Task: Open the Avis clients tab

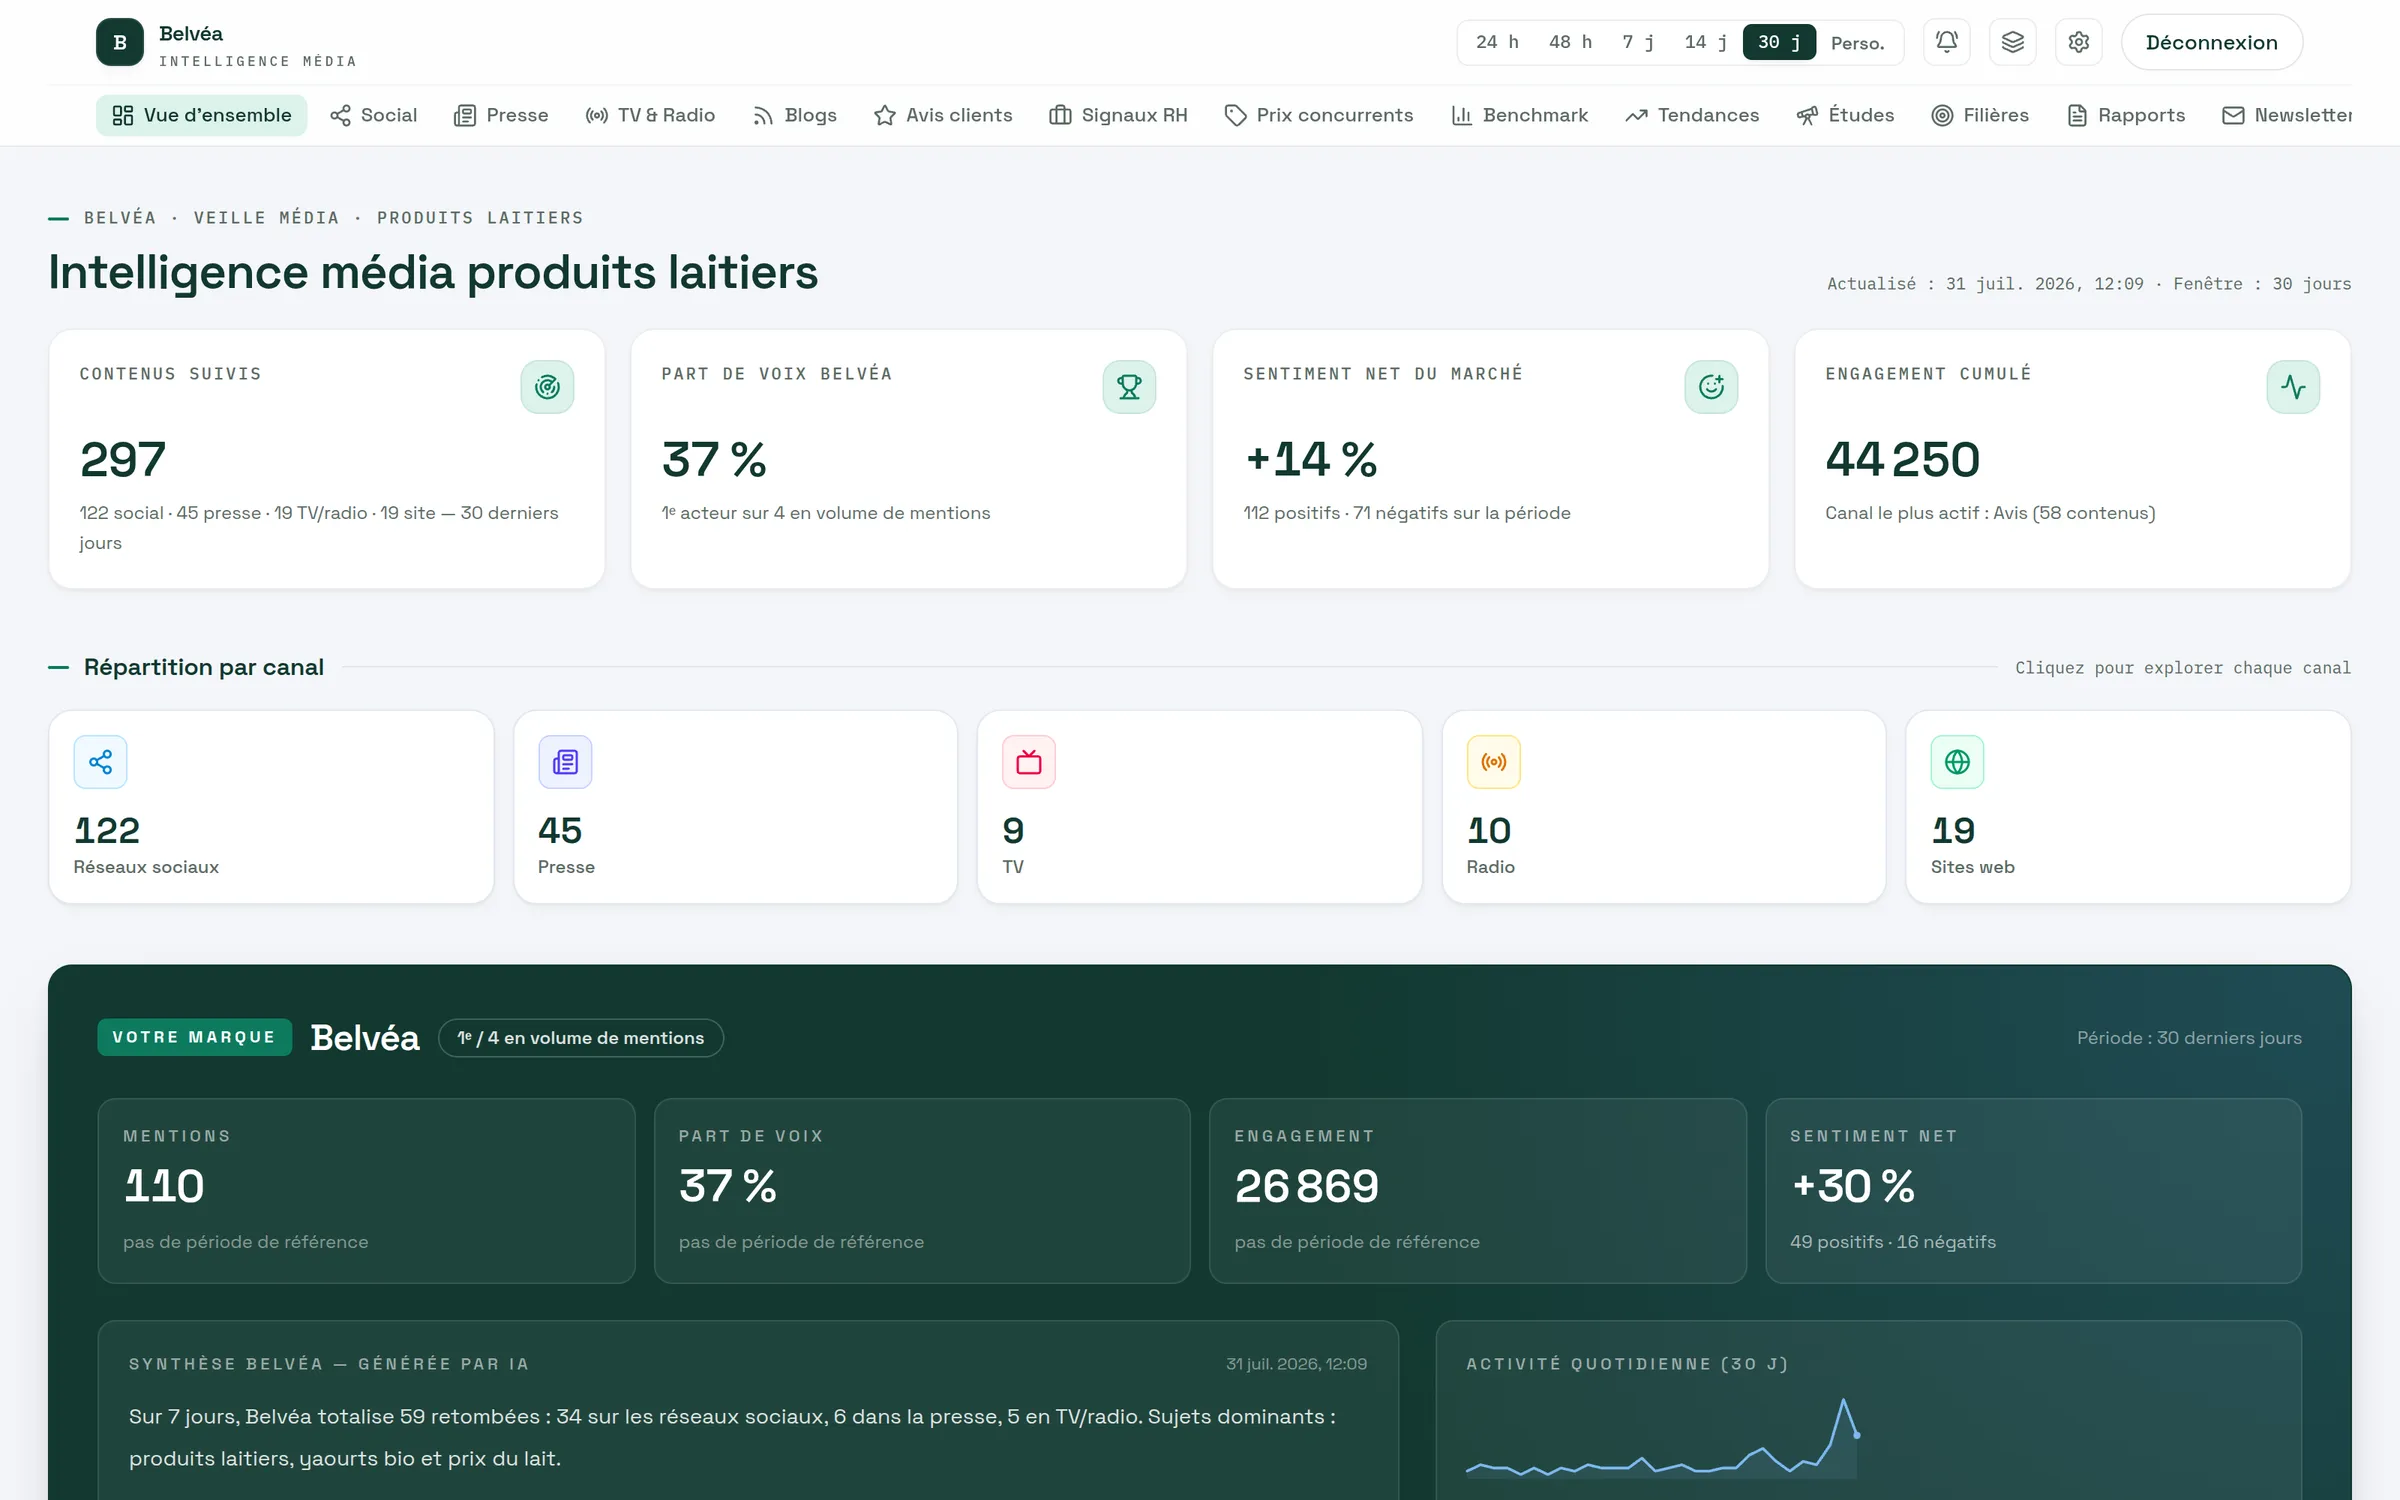Action: [943, 115]
